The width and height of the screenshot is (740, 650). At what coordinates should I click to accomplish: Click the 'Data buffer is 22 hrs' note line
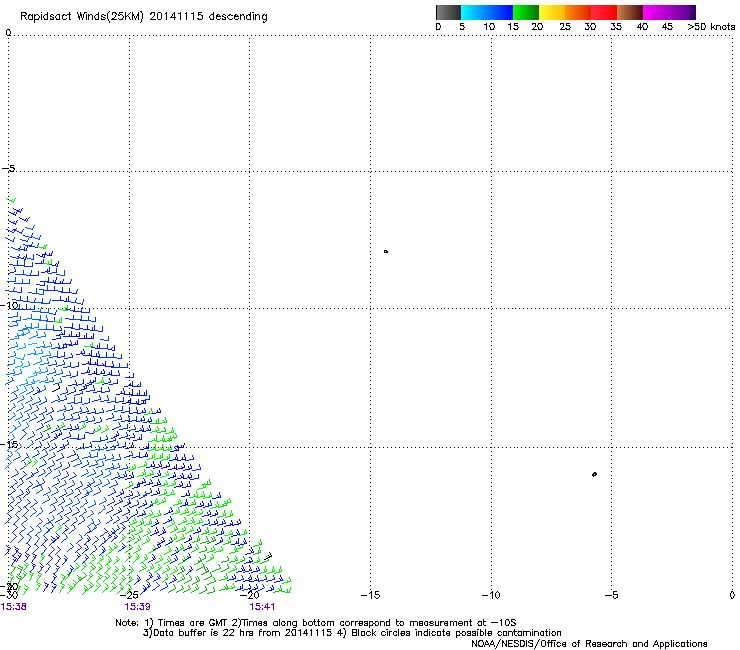[x=352, y=633]
